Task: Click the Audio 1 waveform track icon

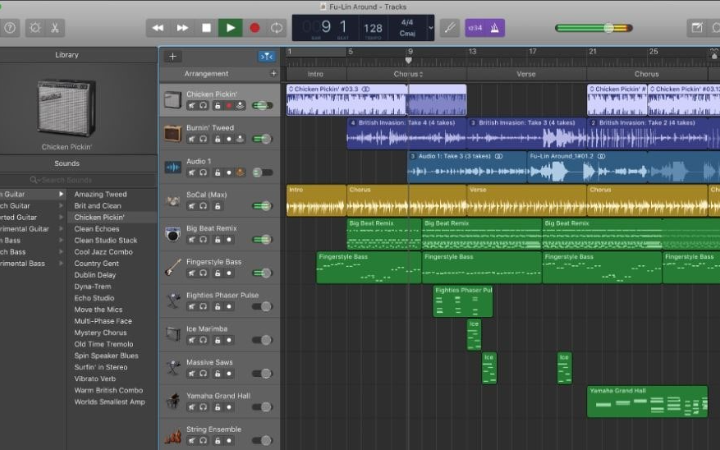Action: (x=173, y=167)
